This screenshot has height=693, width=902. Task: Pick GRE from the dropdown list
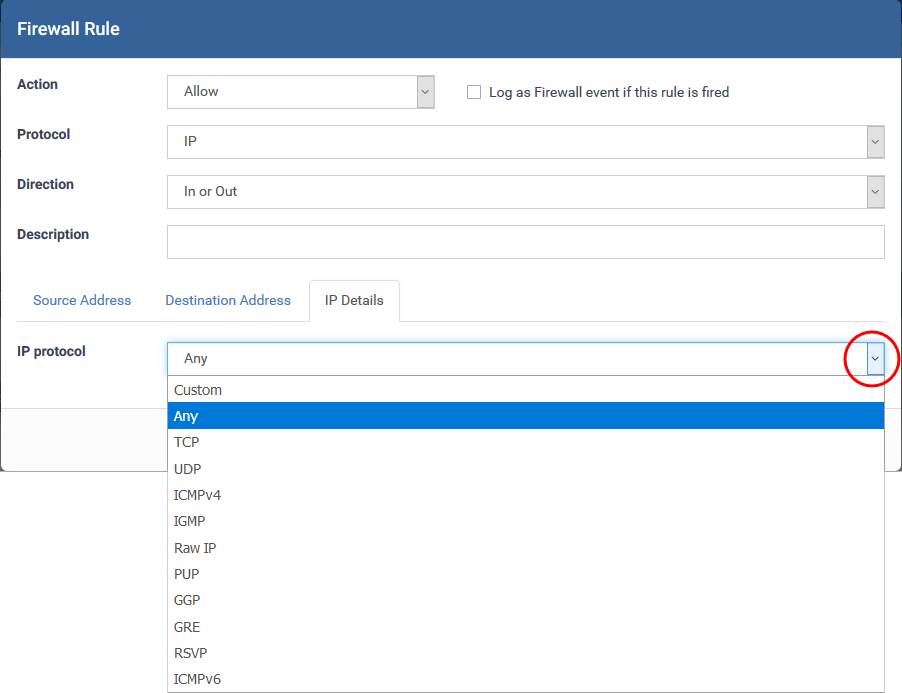coord(526,627)
